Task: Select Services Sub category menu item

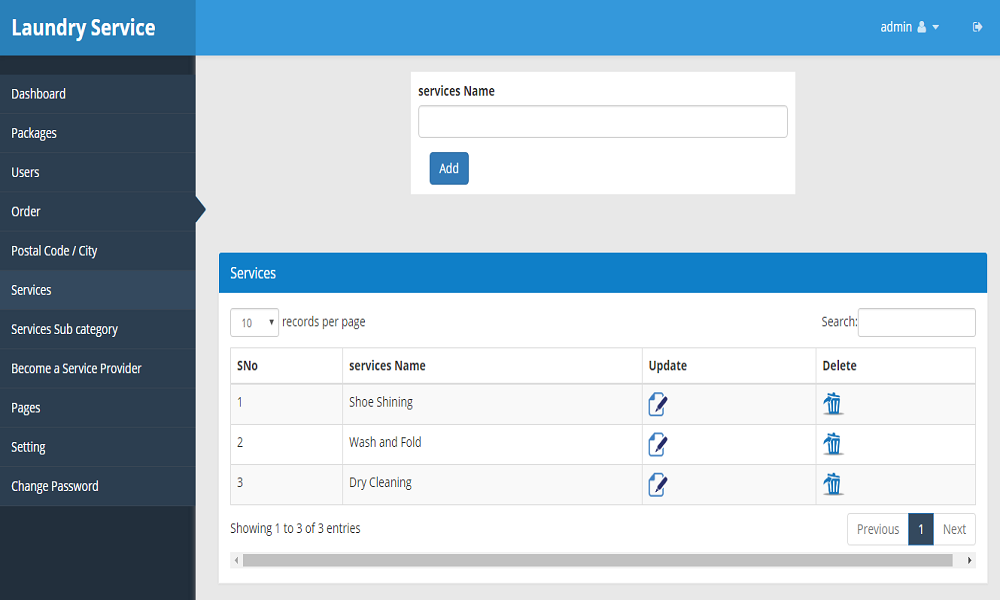Action: point(64,329)
